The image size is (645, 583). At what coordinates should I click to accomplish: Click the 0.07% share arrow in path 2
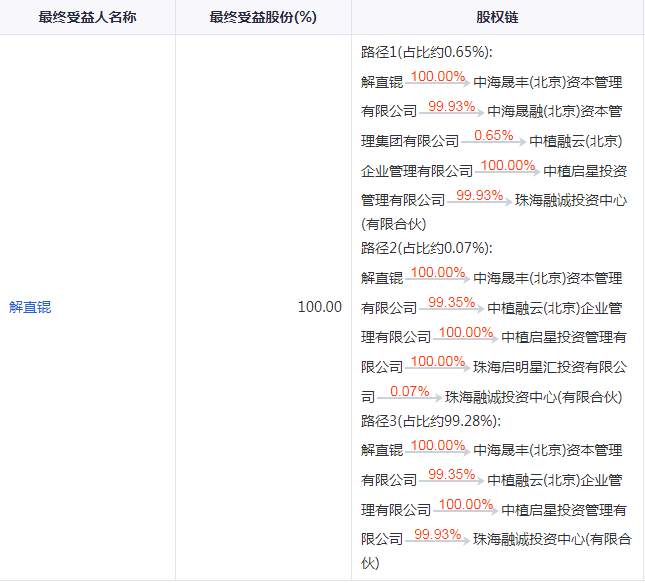point(409,394)
